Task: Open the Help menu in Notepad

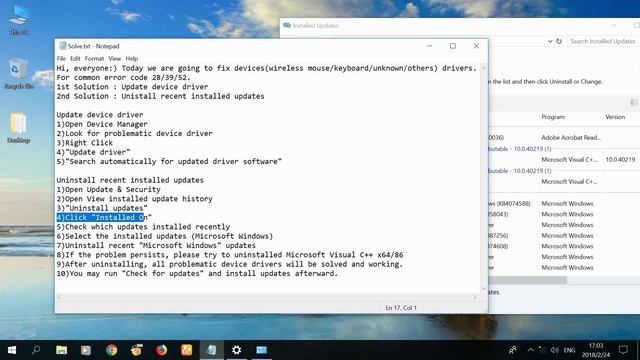Action: pyautogui.click(x=131, y=58)
